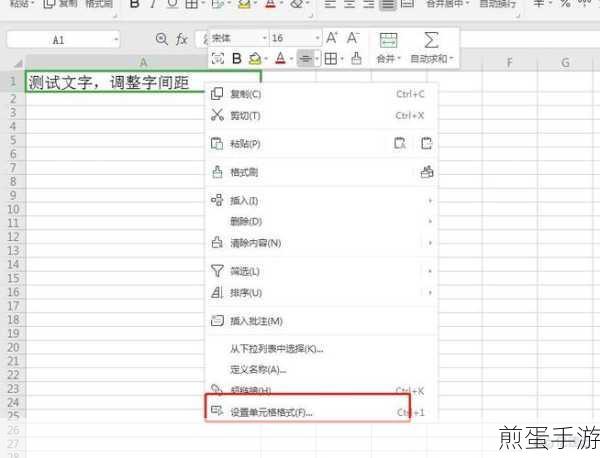Choose 清除内容(N) from the context menu
This screenshot has height=458, width=600.
click(x=321, y=243)
